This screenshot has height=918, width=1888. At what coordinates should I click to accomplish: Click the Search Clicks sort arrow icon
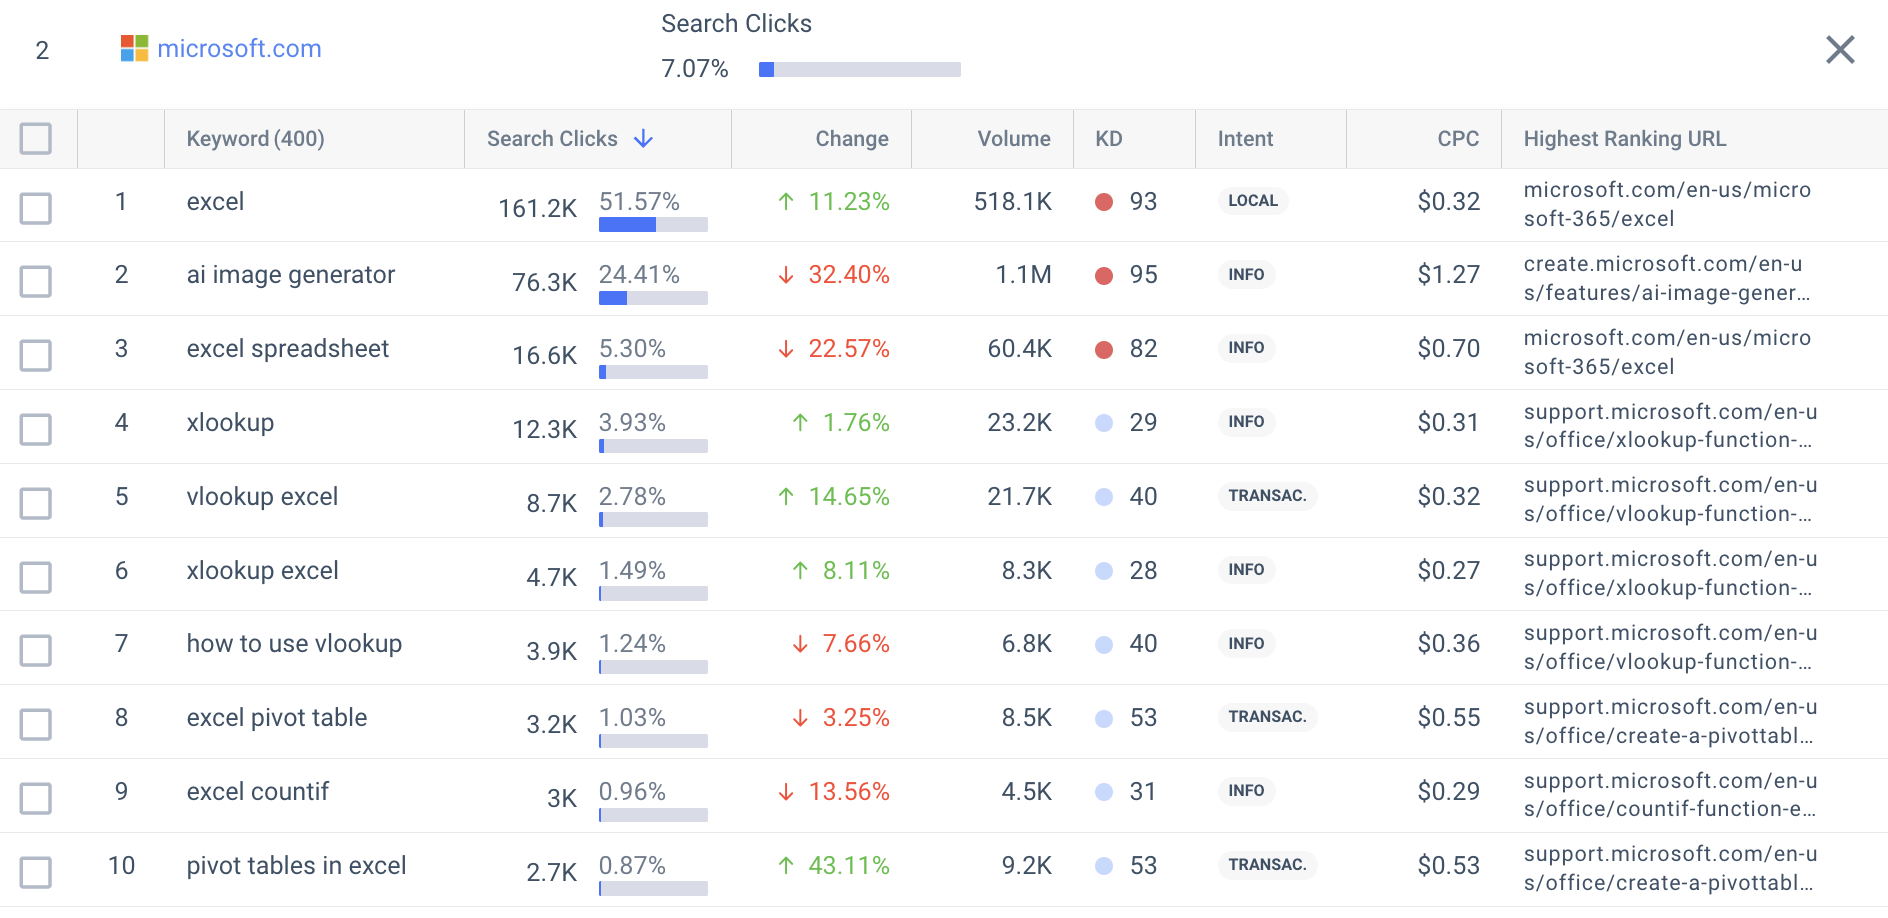coord(644,139)
